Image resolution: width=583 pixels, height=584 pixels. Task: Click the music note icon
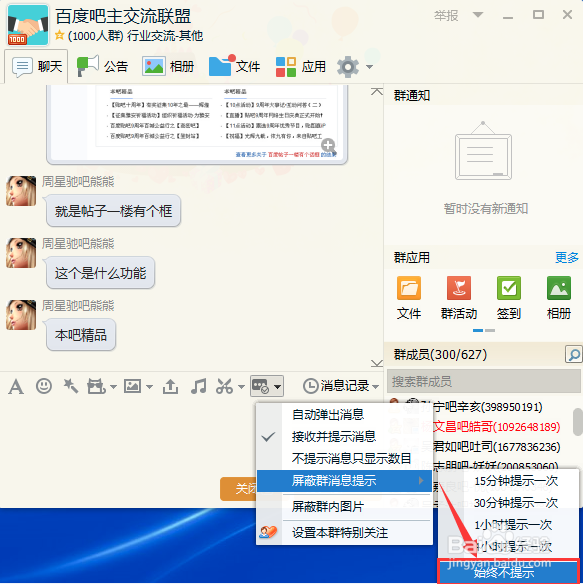point(198,386)
